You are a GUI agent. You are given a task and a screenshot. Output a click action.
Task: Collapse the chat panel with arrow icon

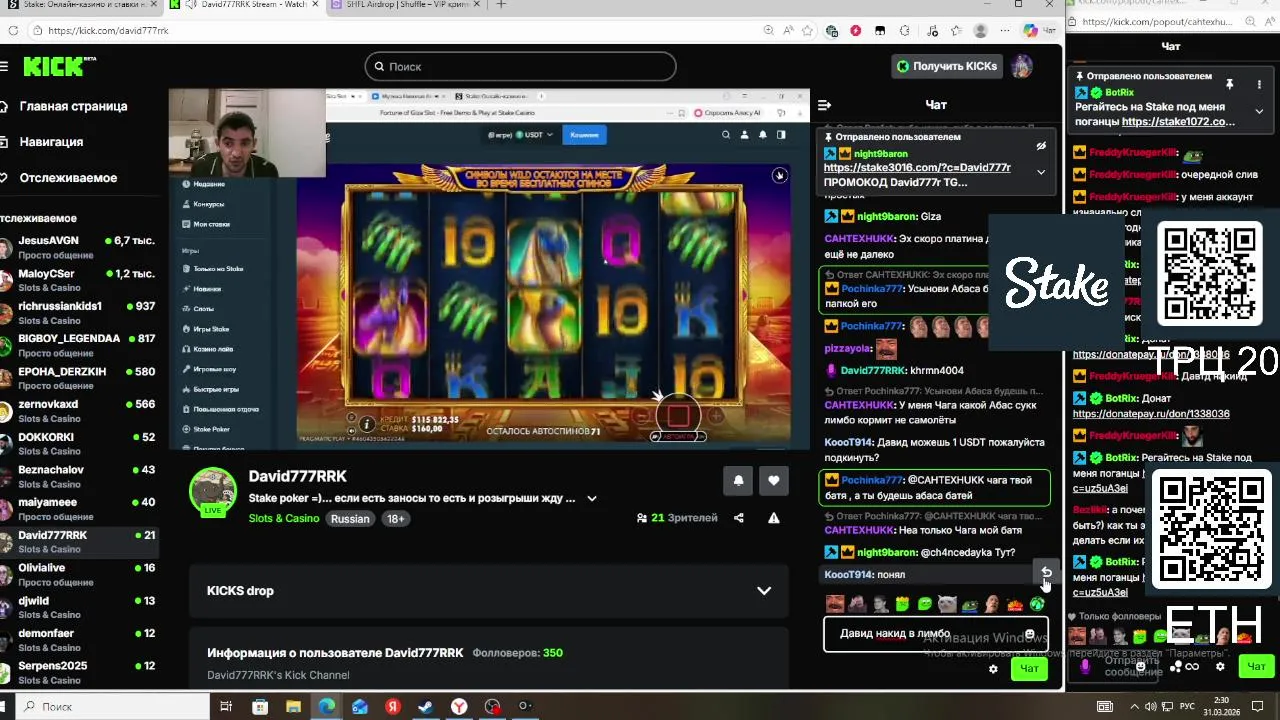click(x=824, y=105)
